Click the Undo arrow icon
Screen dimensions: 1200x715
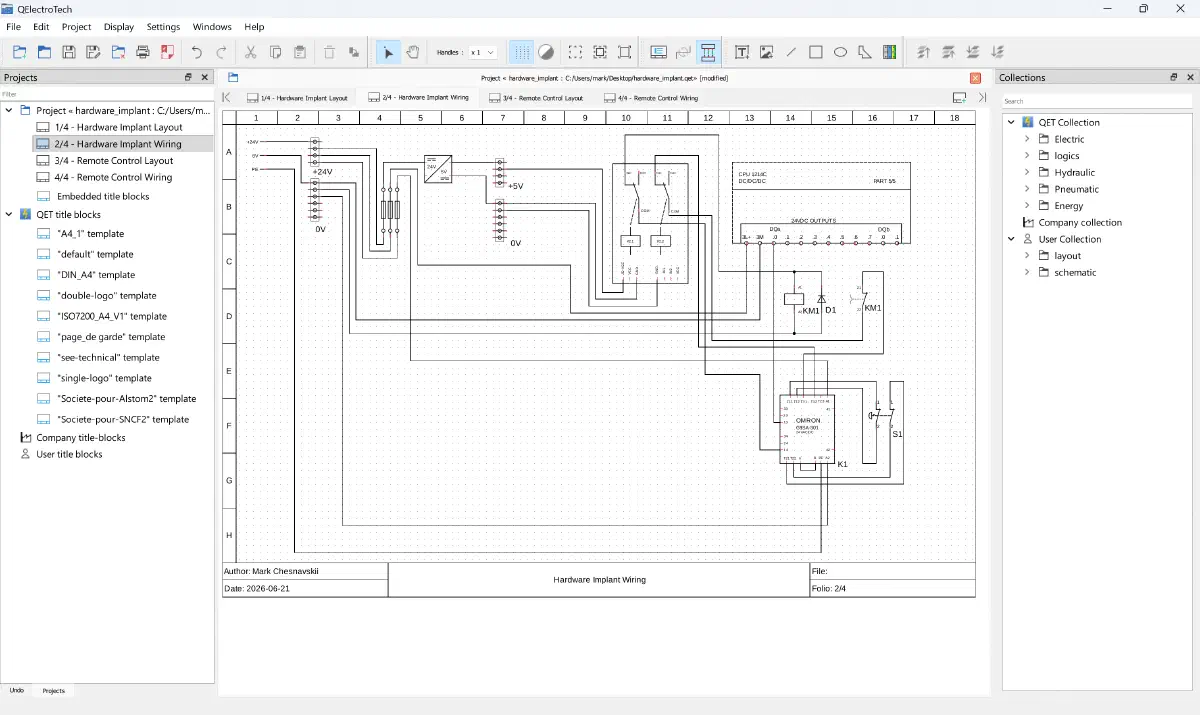point(197,52)
